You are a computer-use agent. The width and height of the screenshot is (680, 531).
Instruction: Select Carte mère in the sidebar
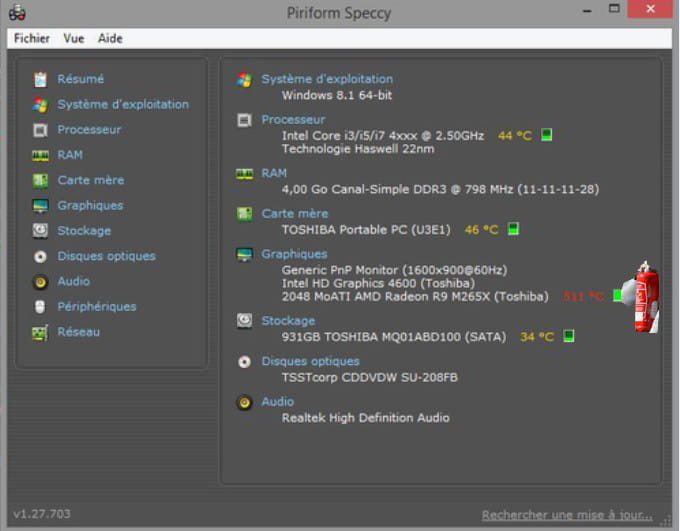point(91,180)
